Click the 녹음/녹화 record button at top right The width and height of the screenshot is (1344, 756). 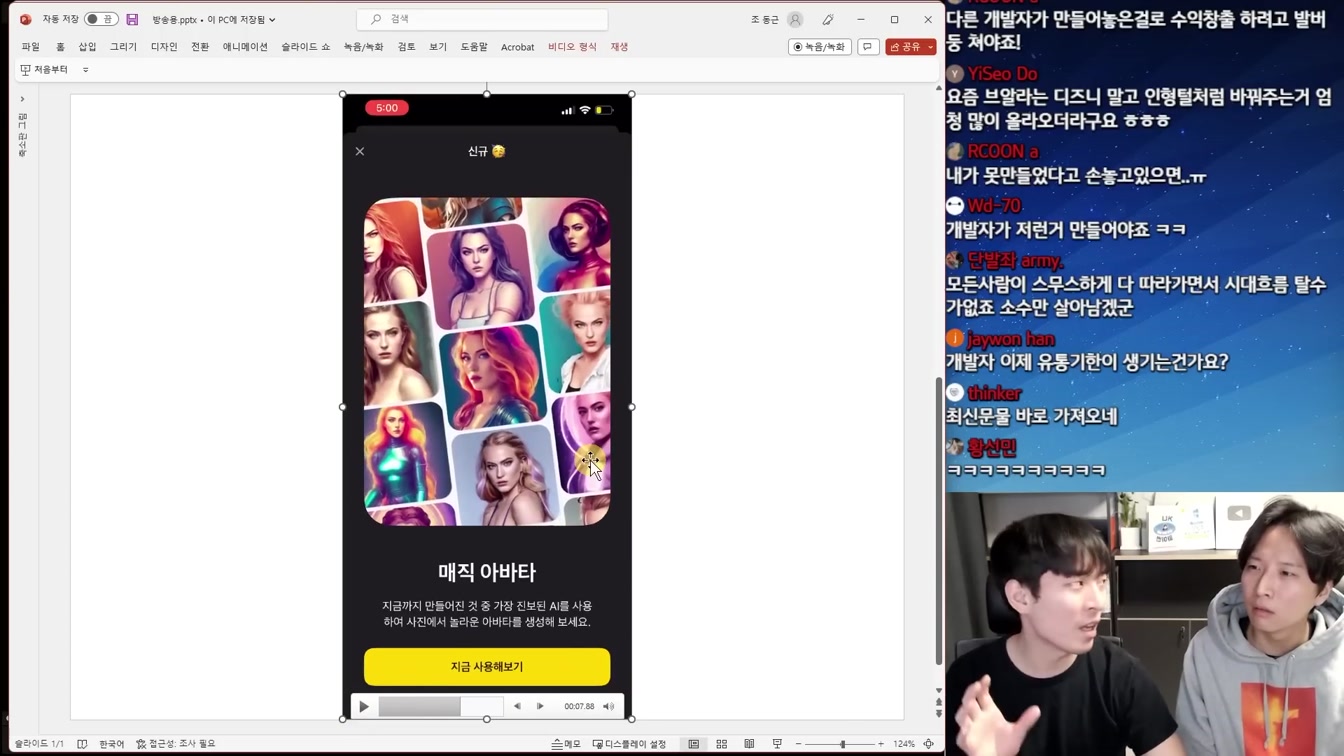tap(819, 47)
